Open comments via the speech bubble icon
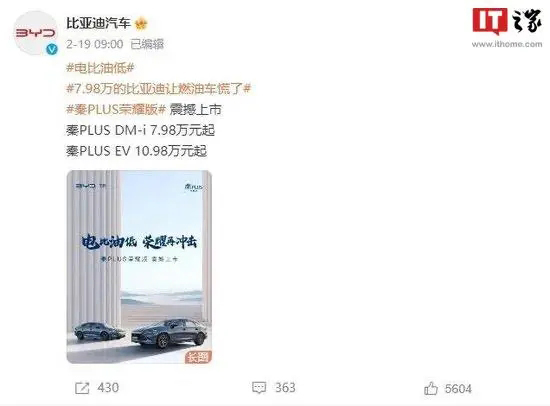 [x=259, y=388]
